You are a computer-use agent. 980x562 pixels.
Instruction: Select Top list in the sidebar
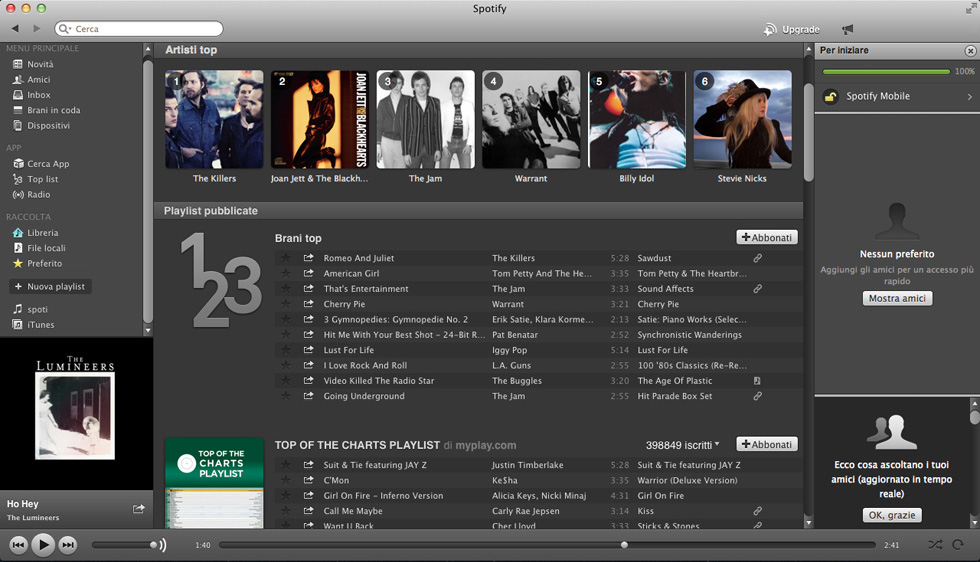(42, 179)
